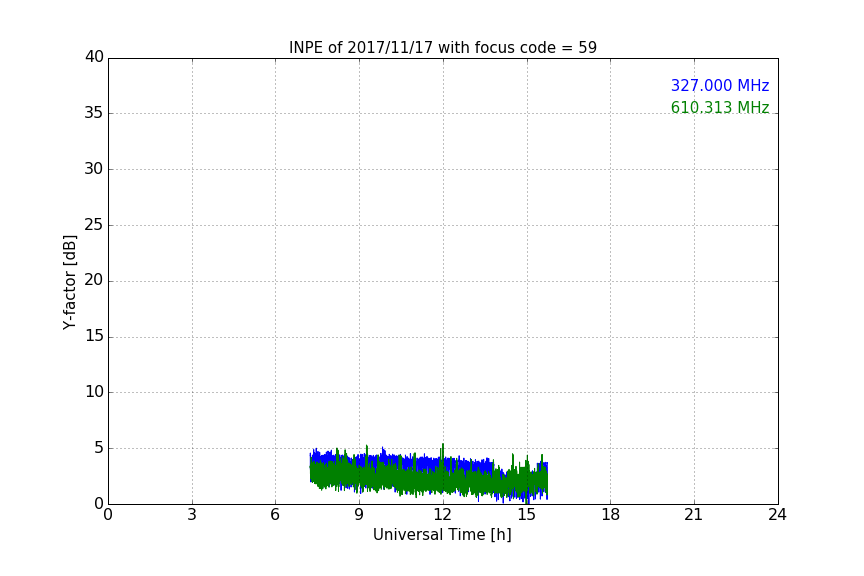This screenshot has height=576, width=864.
Task: Click the green spike peak near 12 hours
Action: [x=442, y=445]
